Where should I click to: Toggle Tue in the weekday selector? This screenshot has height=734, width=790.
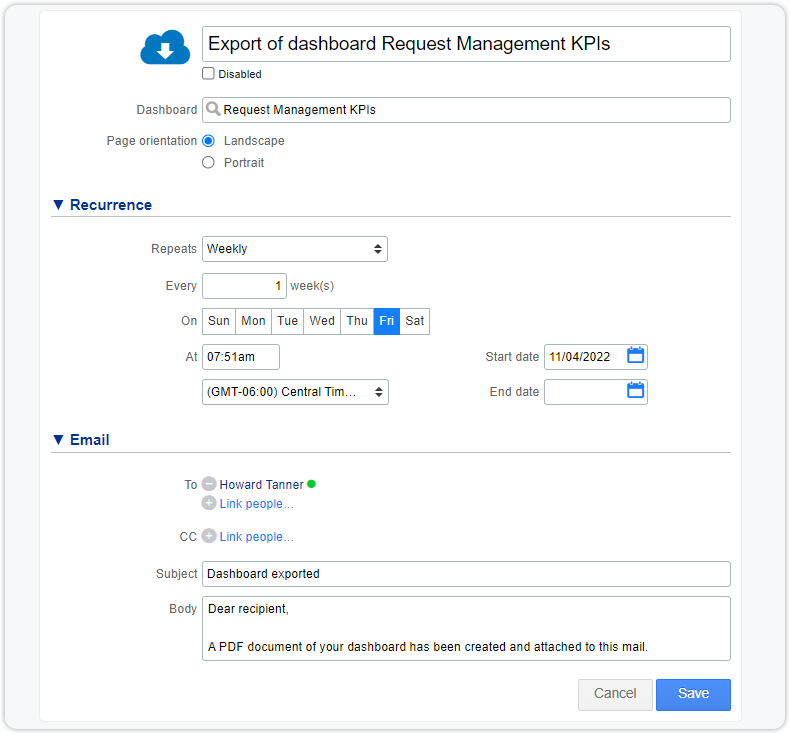tap(288, 321)
